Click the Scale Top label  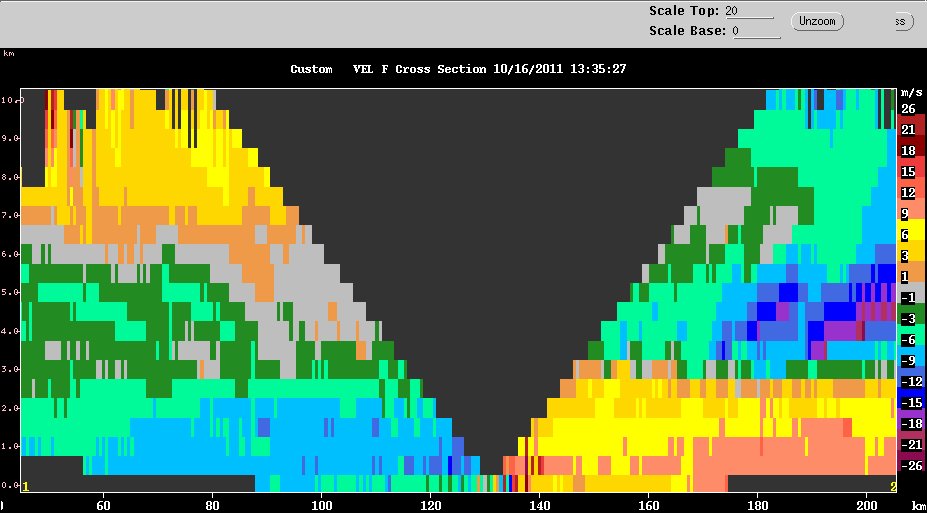coord(684,11)
